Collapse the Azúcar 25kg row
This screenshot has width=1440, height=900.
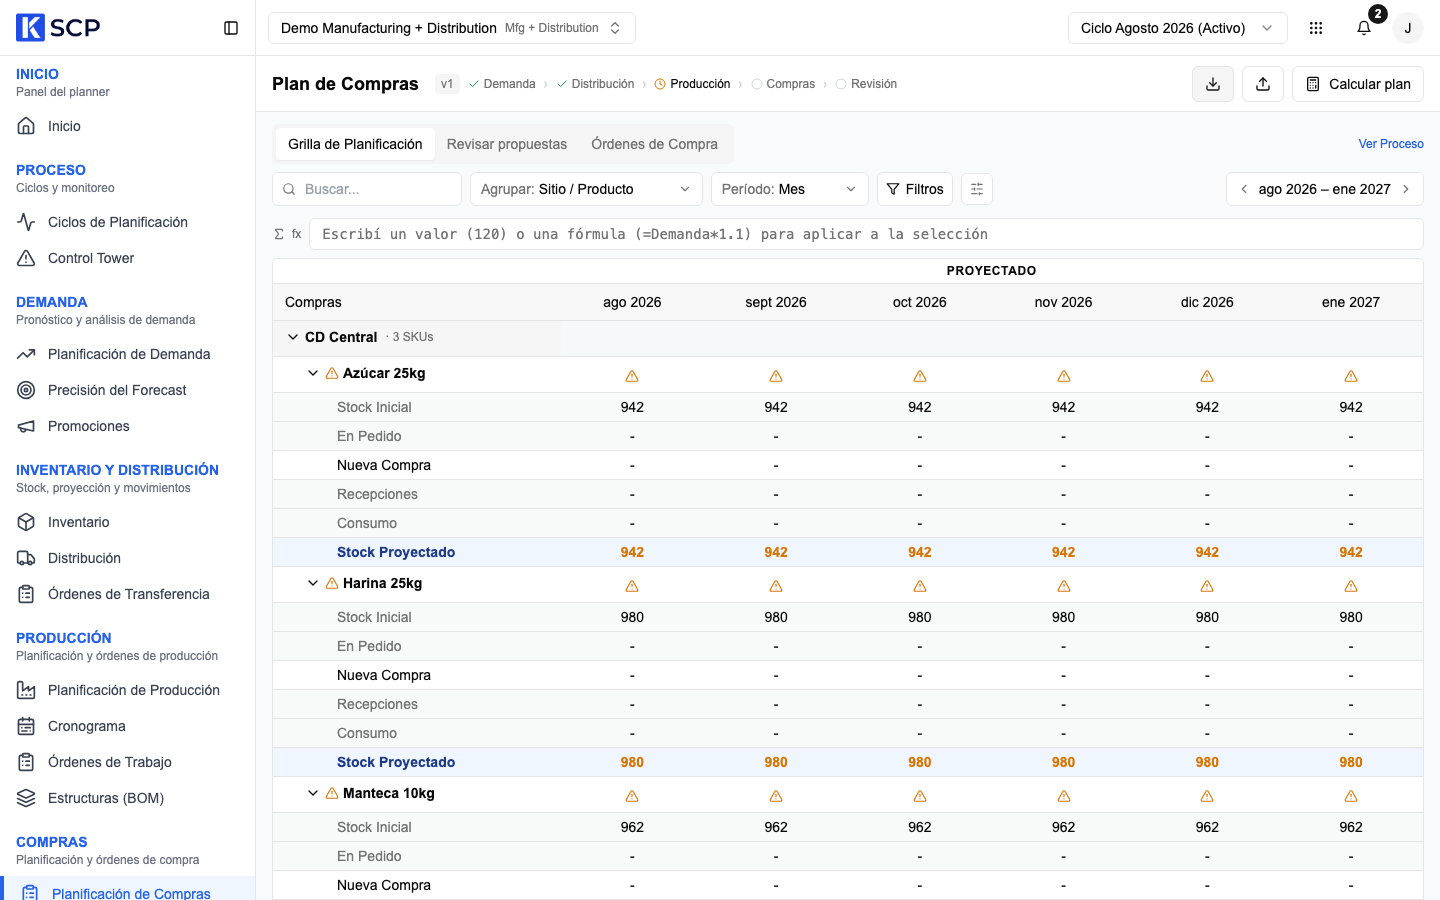313,373
